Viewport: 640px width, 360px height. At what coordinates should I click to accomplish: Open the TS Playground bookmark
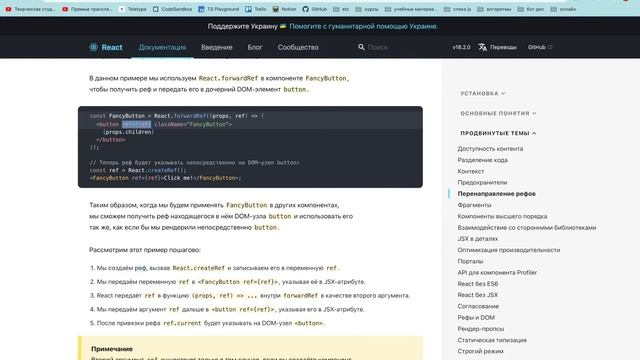click(218, 9)
